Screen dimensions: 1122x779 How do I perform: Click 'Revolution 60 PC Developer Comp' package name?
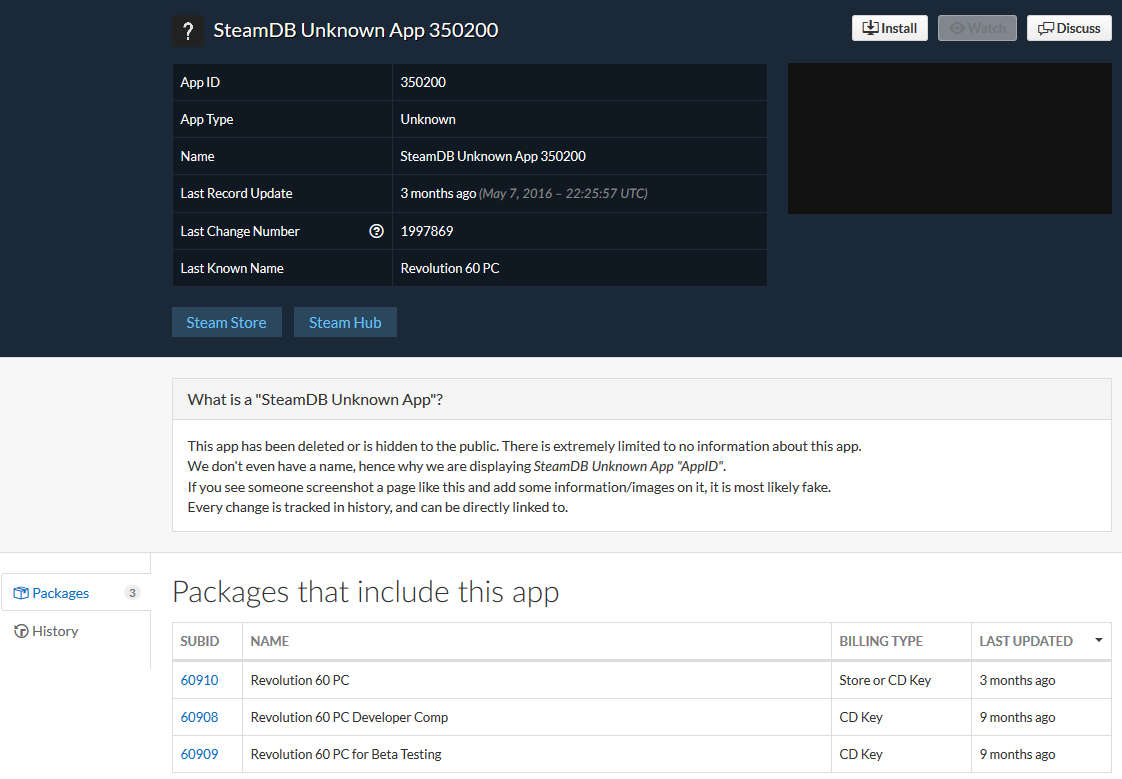(x=349, y=717)
